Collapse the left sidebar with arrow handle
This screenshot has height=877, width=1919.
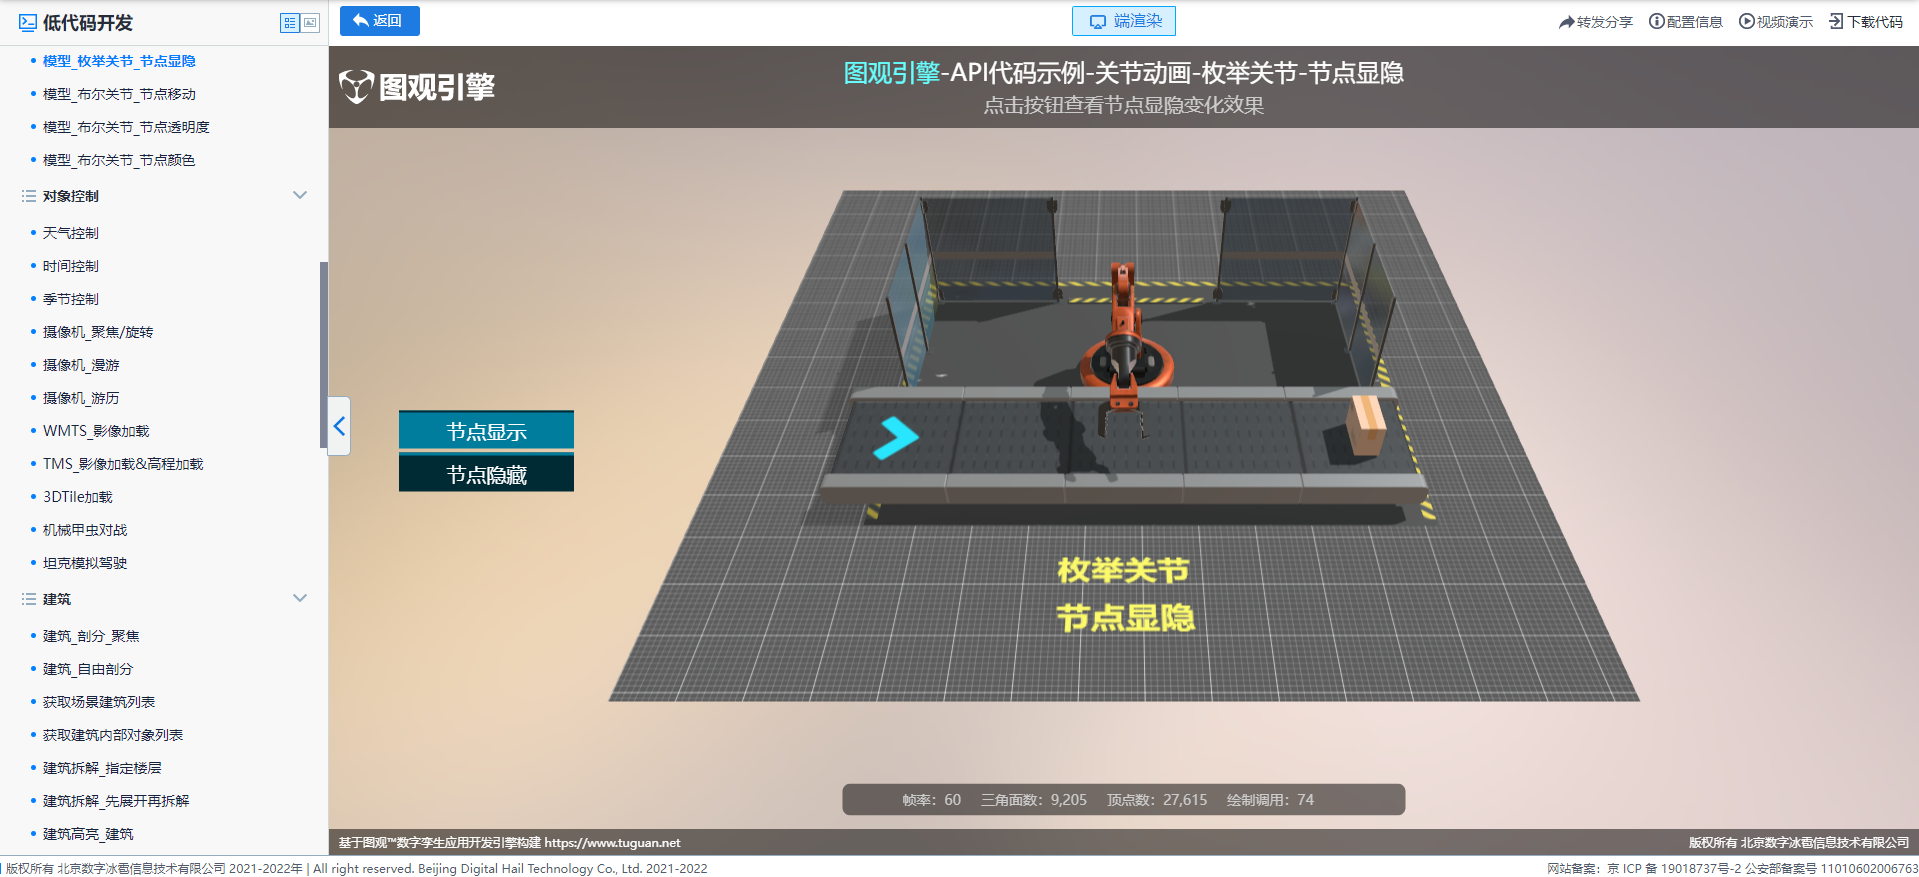pos(339,426)
